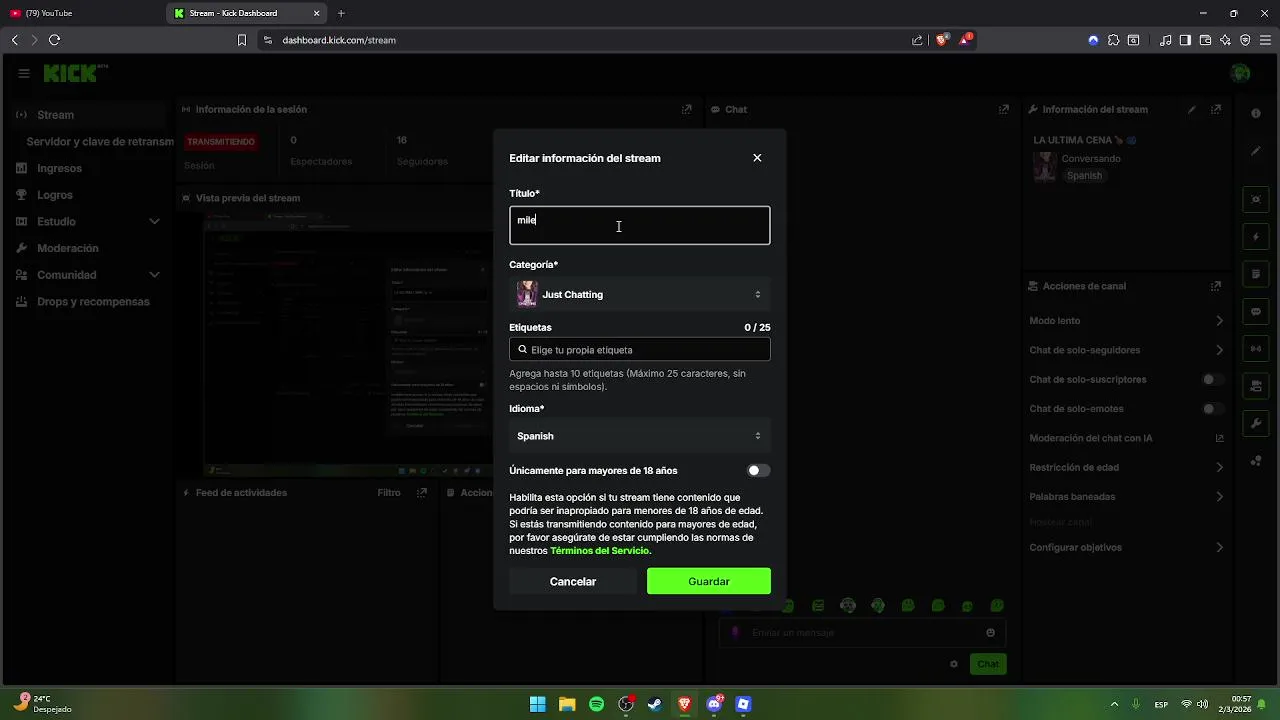The height and width of the screenshot is (720, 1280).
Task: Open Logros in the sidebar
Action: pyautogui.click(x=55, y=195)
